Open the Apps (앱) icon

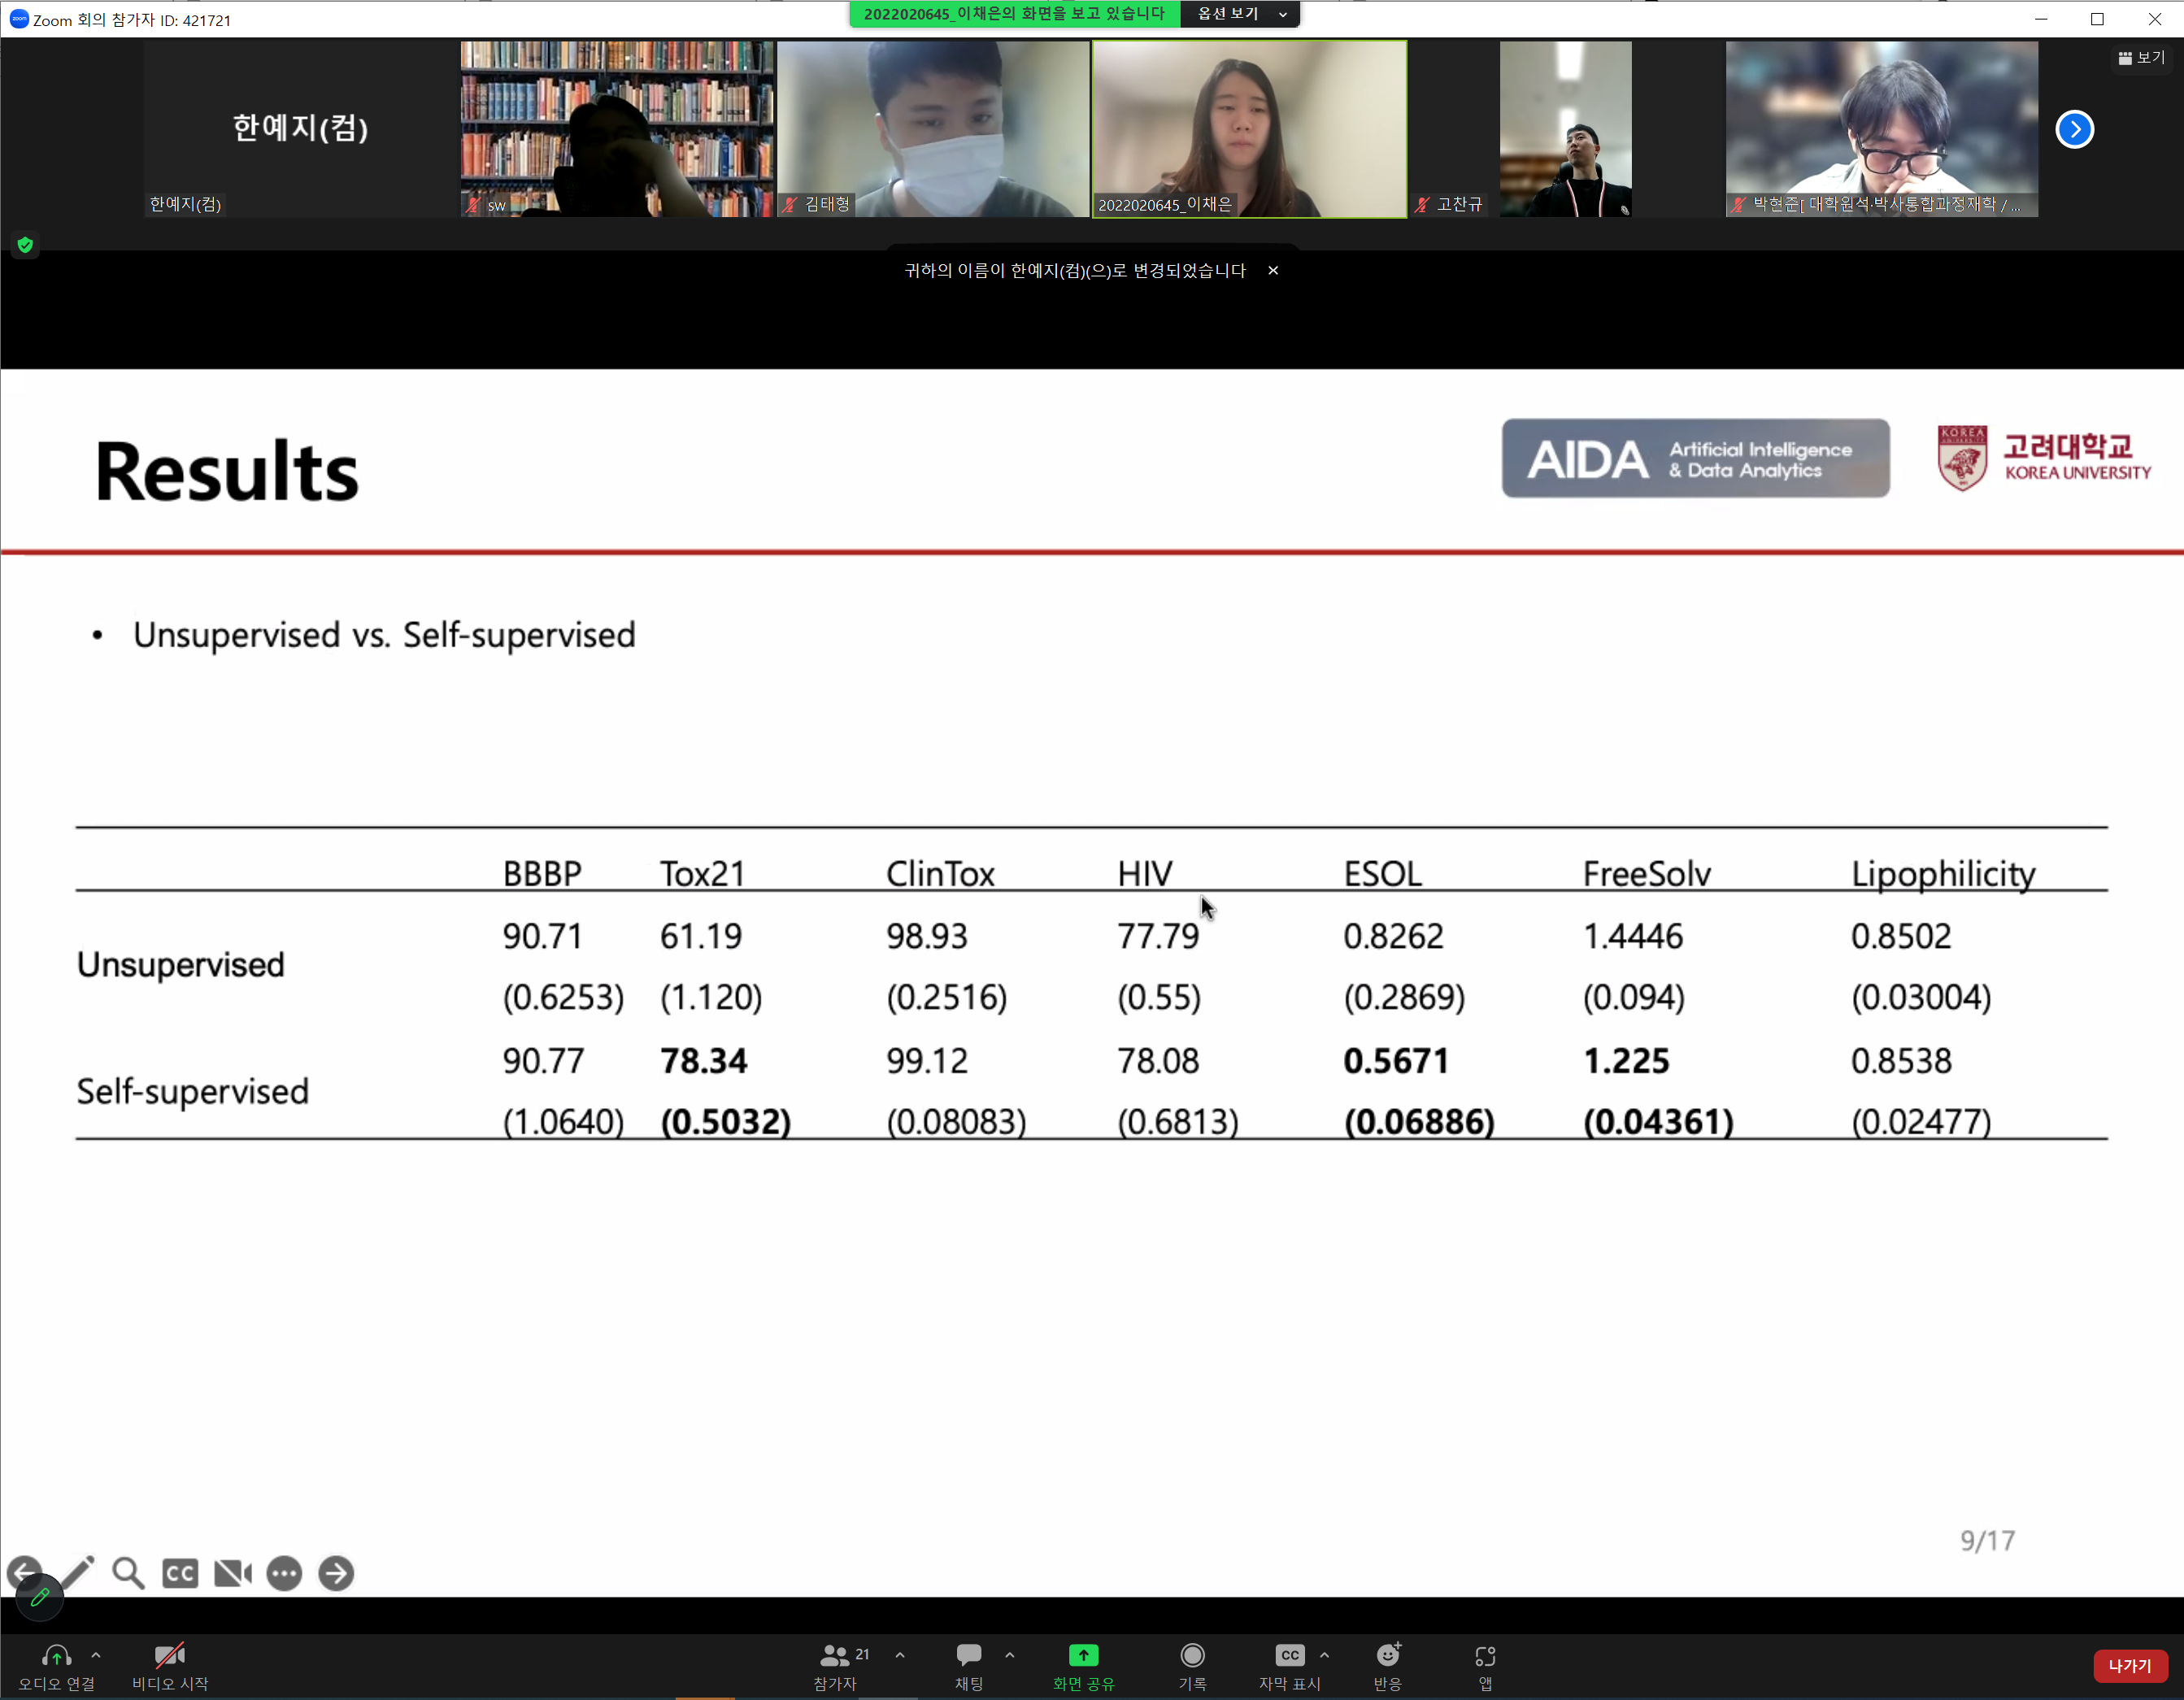click(1485, 1656)
